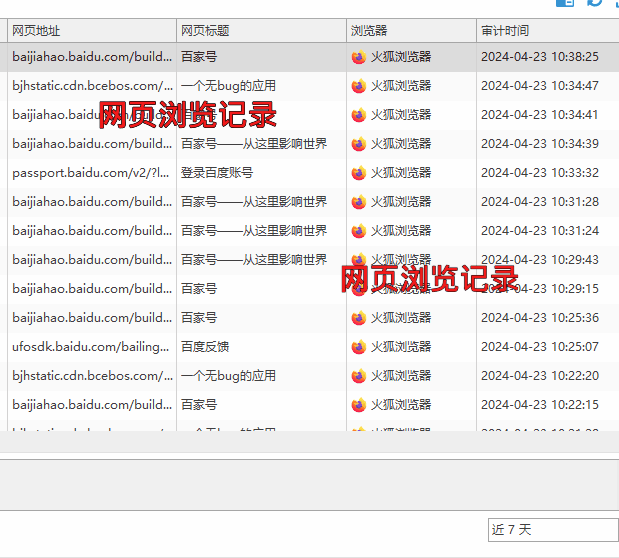The height and width of the screenshot is (558, 619).
Task: Click Firefox icon in the 10:22:20 row
Action: [359, 376]
